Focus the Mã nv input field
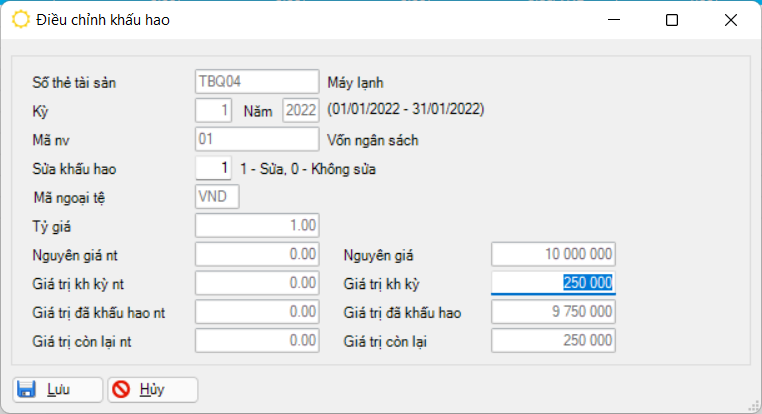The image size is (762, 414). tap(257, 139)
